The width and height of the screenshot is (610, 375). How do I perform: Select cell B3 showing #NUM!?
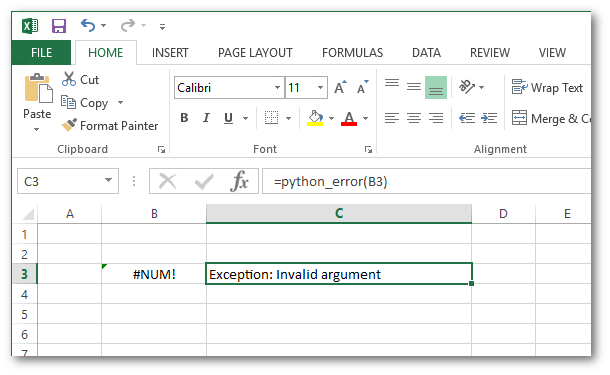pyautogui.click(x=154, y=274)
